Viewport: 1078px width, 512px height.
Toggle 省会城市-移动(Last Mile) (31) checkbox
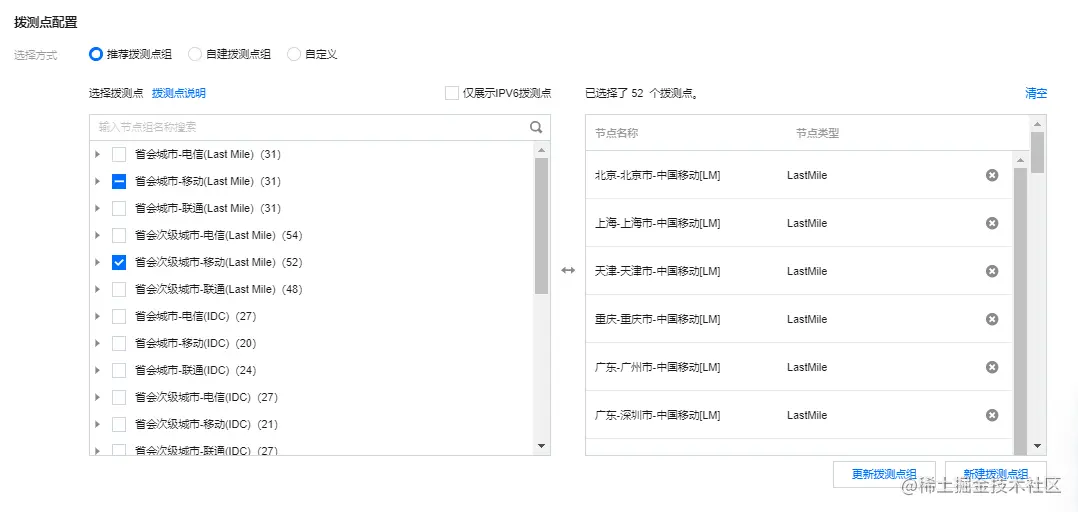[x=119, y=181]
